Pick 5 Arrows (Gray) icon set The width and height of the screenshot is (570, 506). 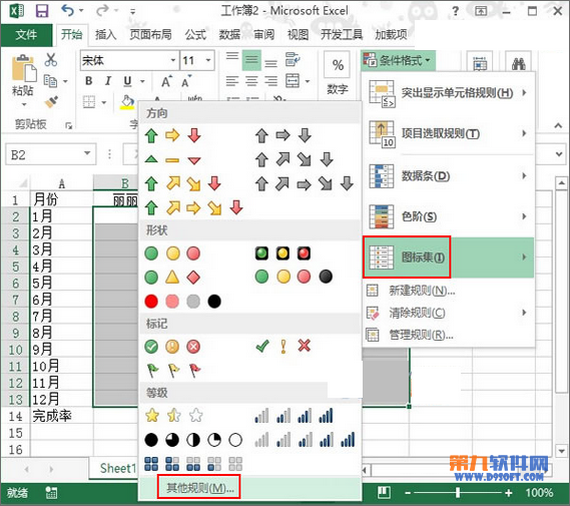(304, 184)
